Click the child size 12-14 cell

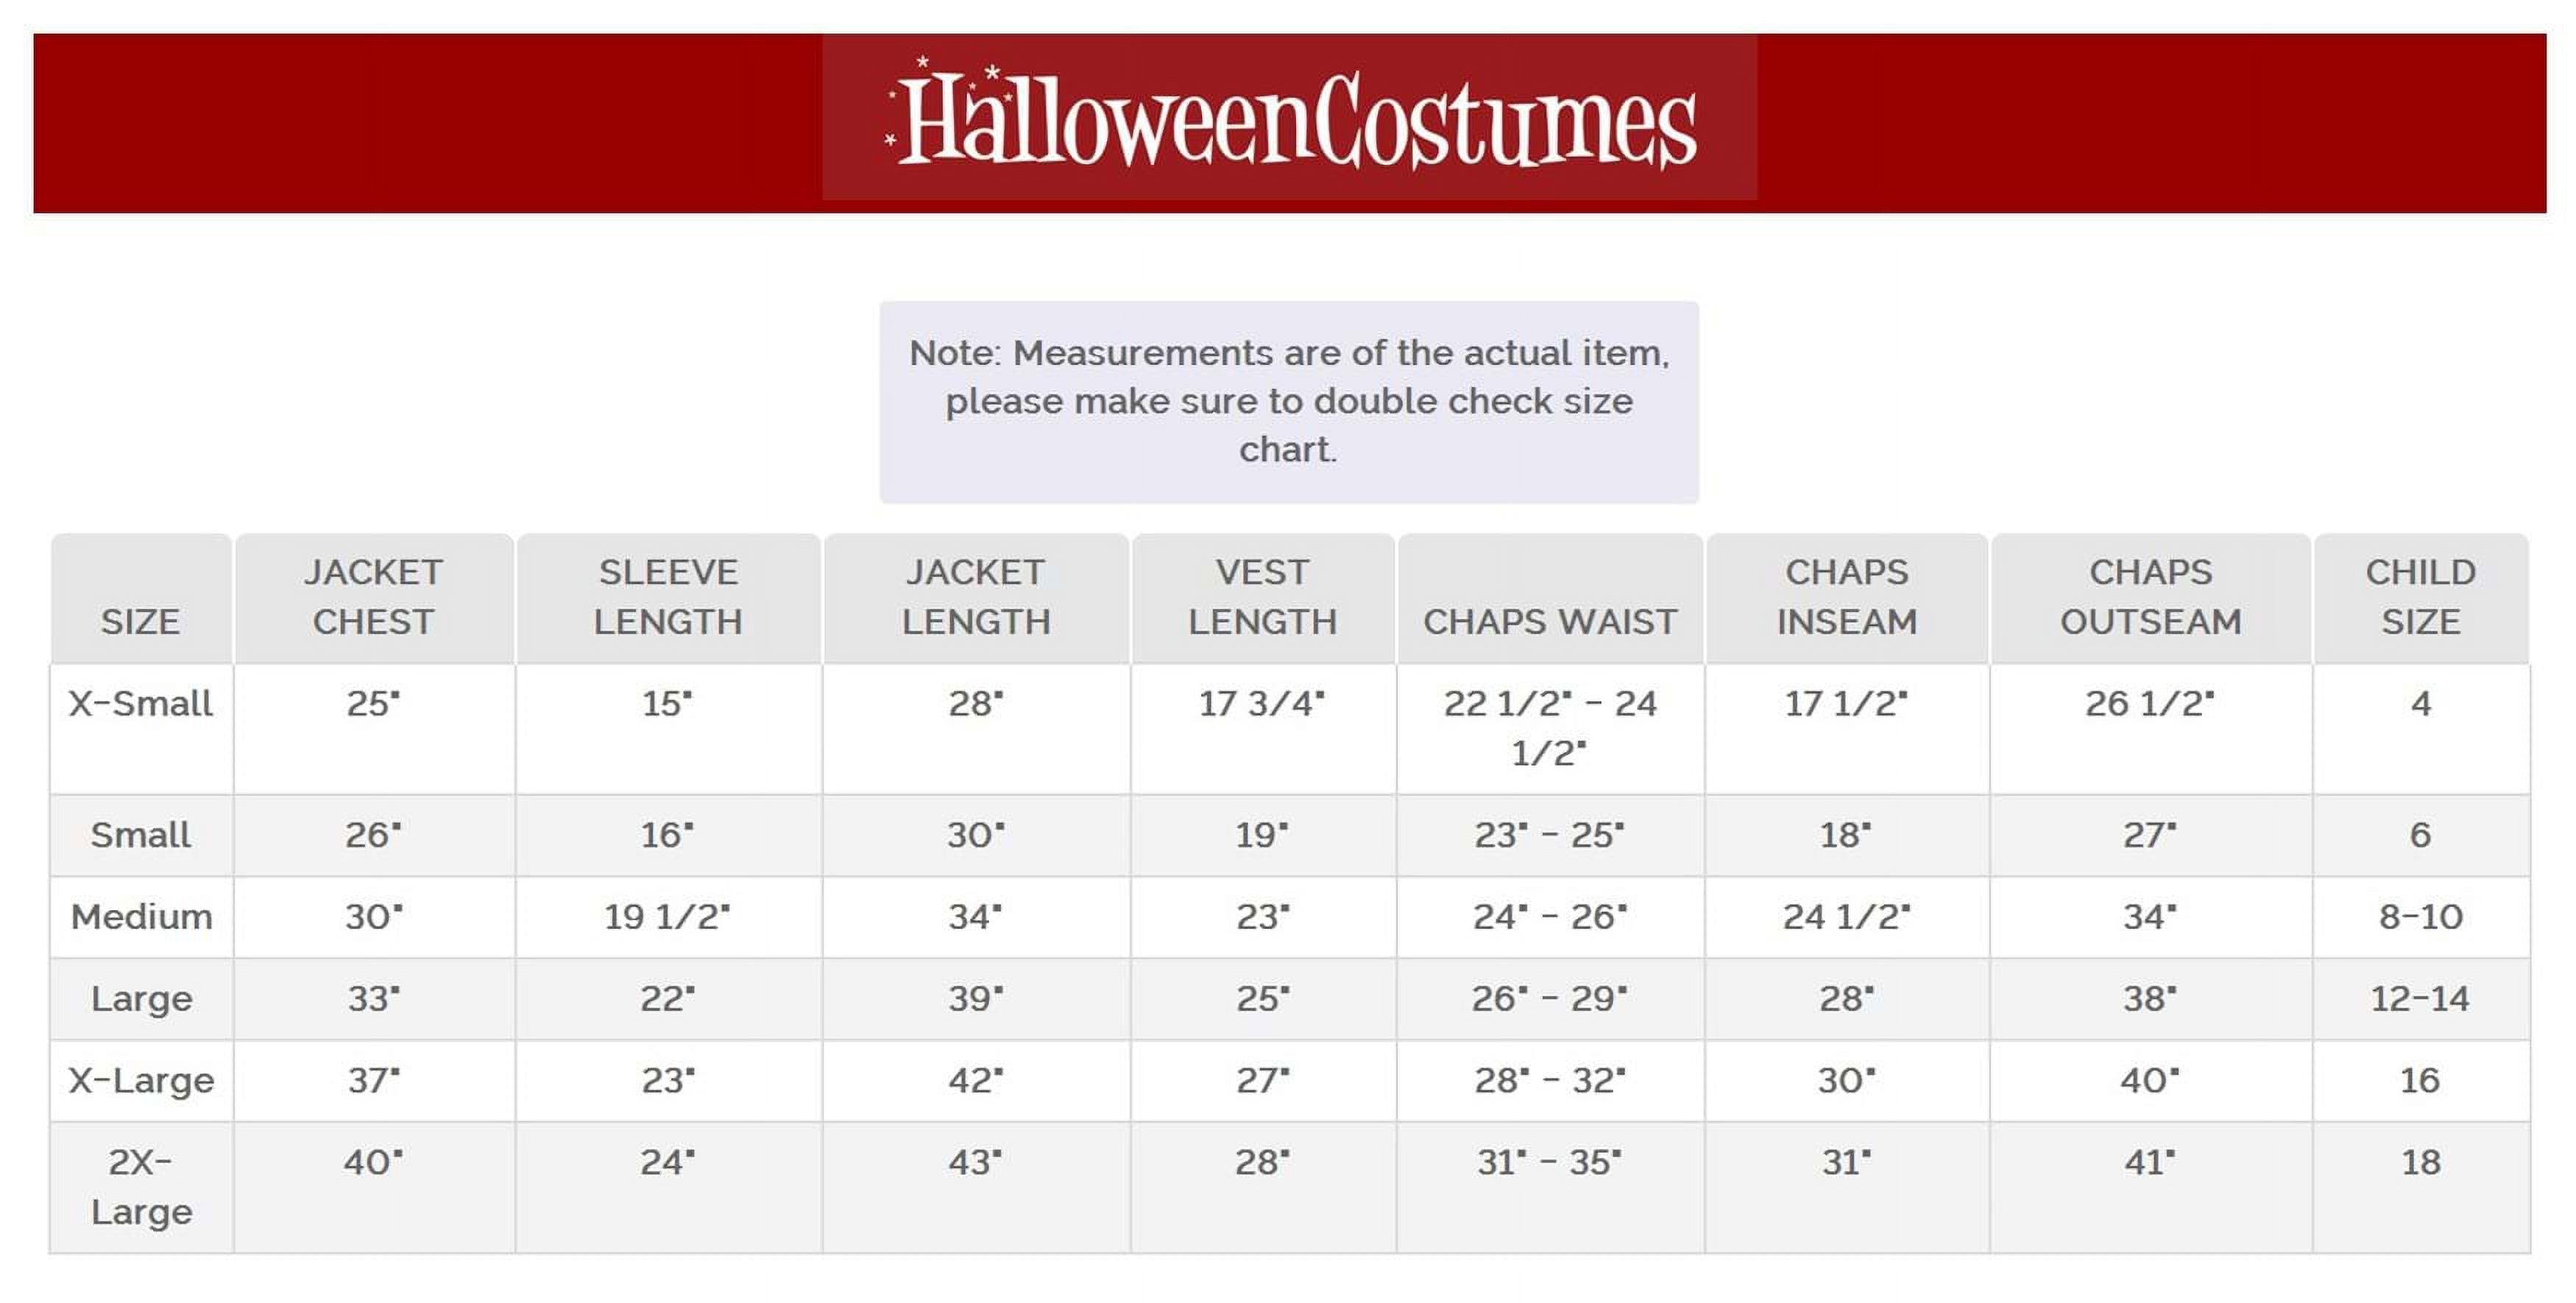tap(2421, 999)
